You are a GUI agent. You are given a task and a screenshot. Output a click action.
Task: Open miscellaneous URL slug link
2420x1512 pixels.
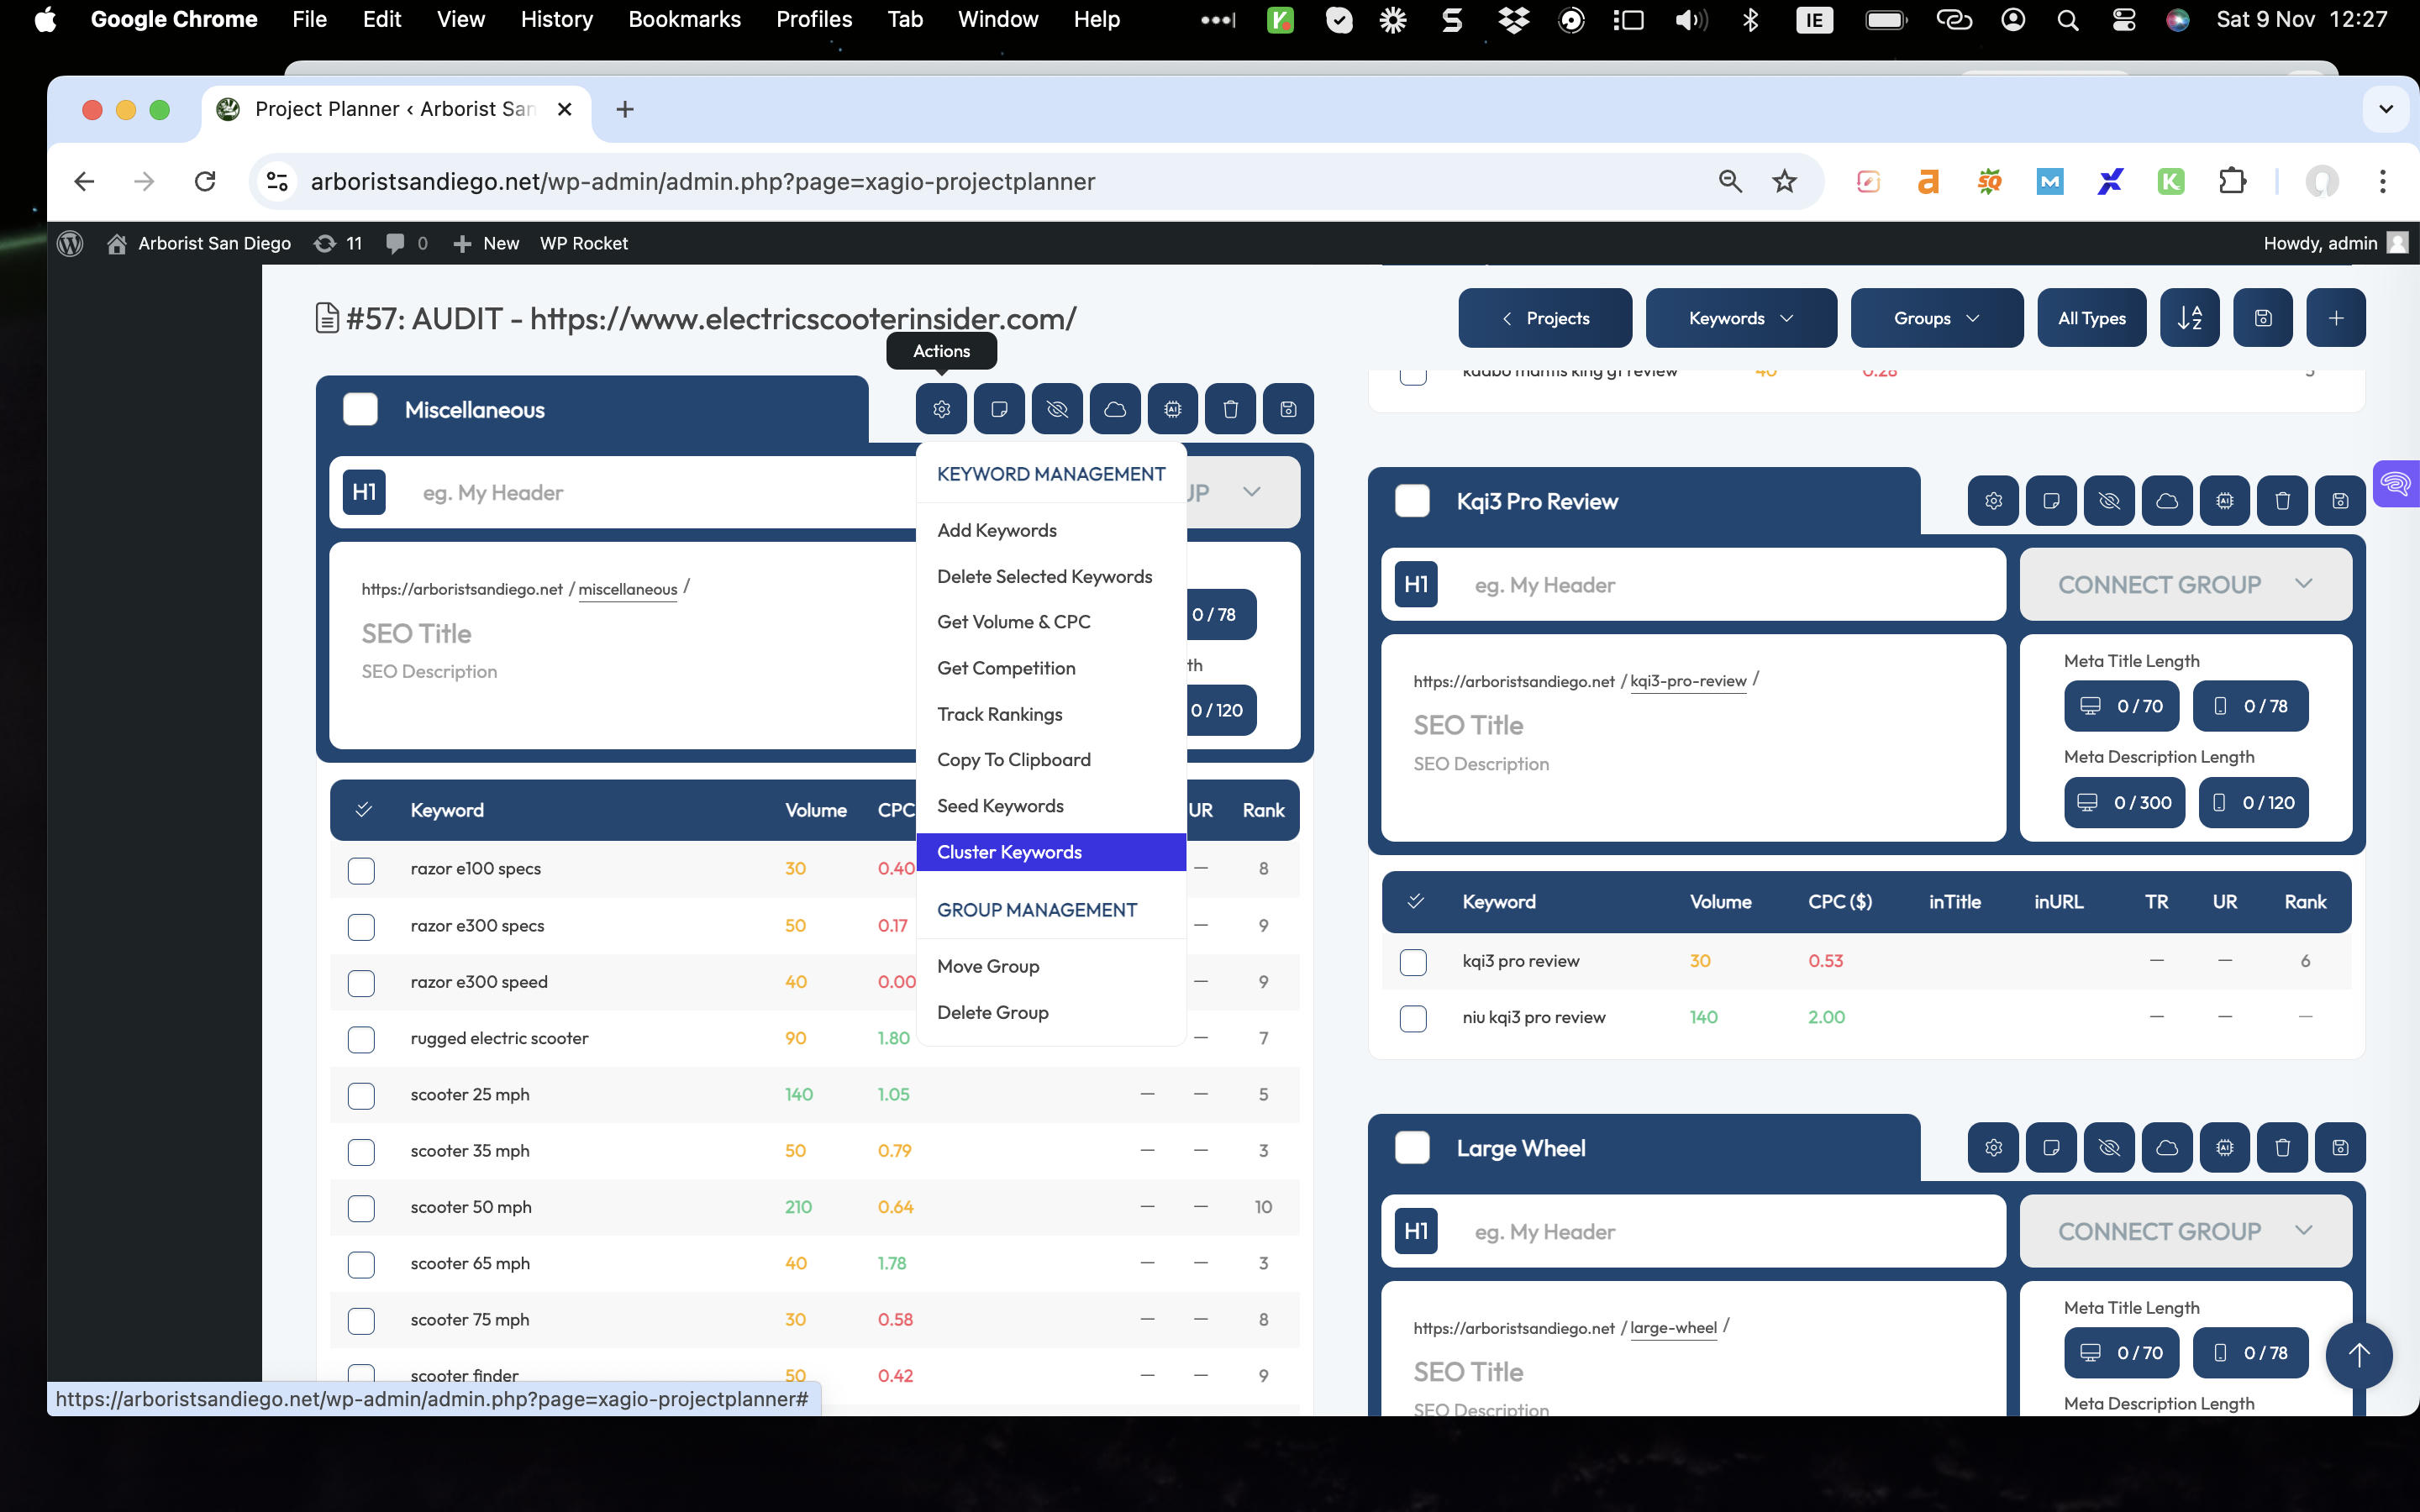click(627, 589)
